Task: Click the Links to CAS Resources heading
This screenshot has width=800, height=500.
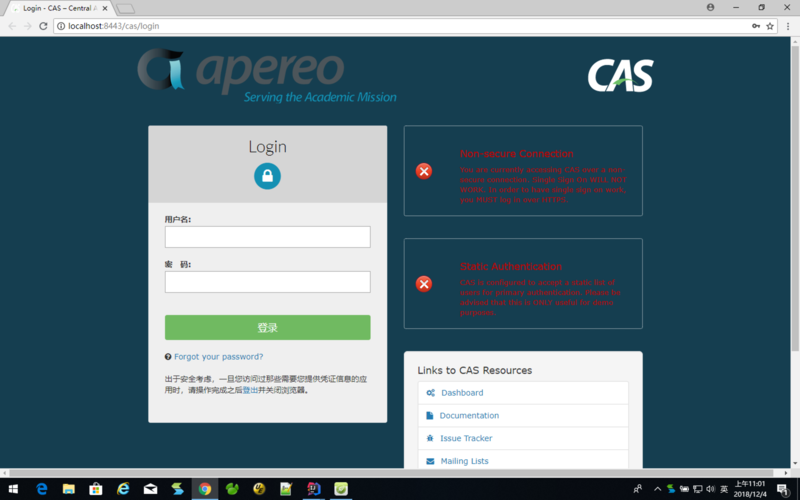Action: [x=474, y=370]
